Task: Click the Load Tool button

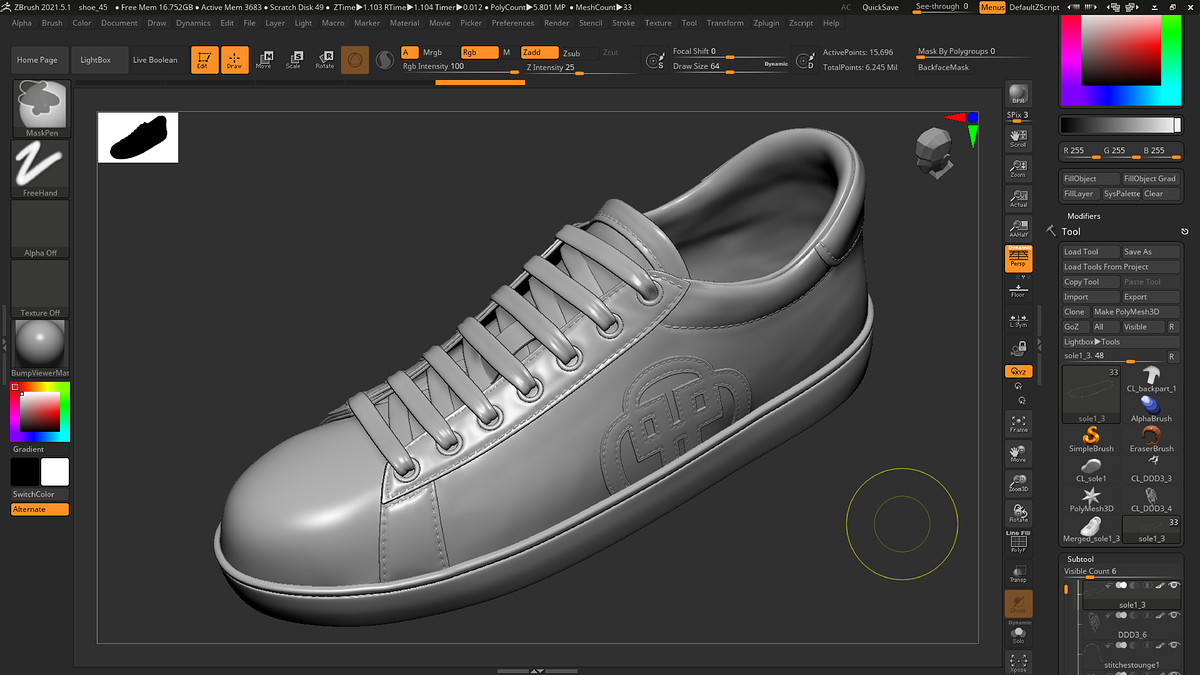Action: (1089, 252)
